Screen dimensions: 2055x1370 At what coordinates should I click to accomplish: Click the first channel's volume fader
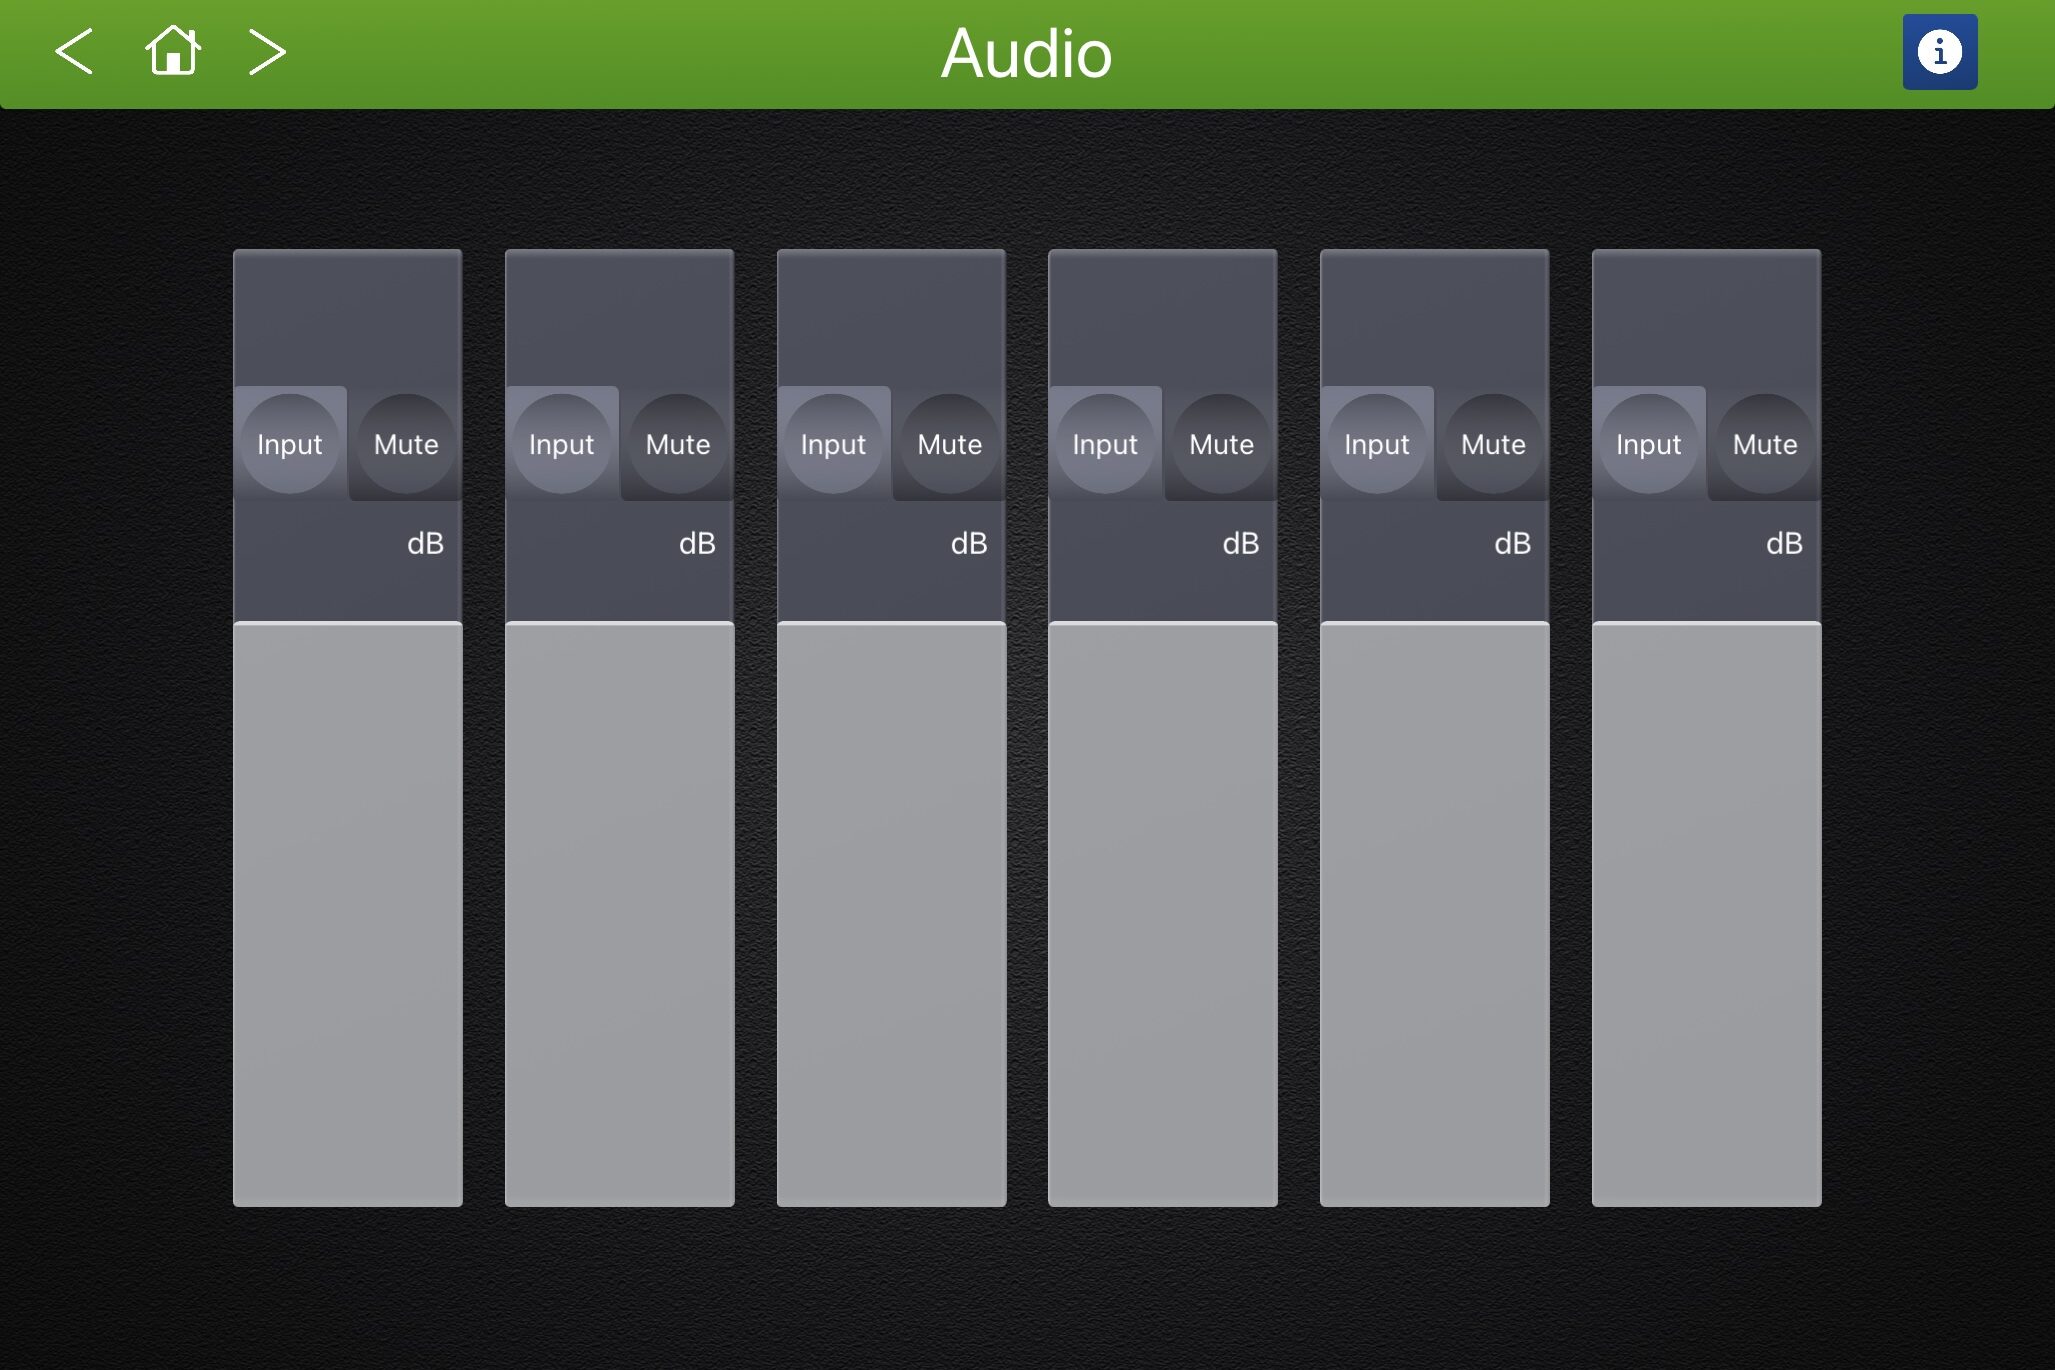[x=348, y=914]
